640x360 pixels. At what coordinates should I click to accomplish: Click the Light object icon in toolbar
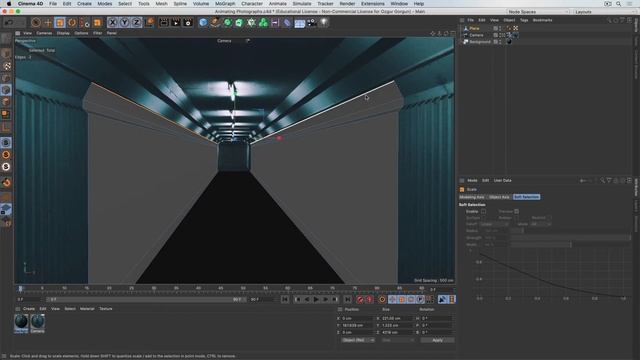click(324, 22)
